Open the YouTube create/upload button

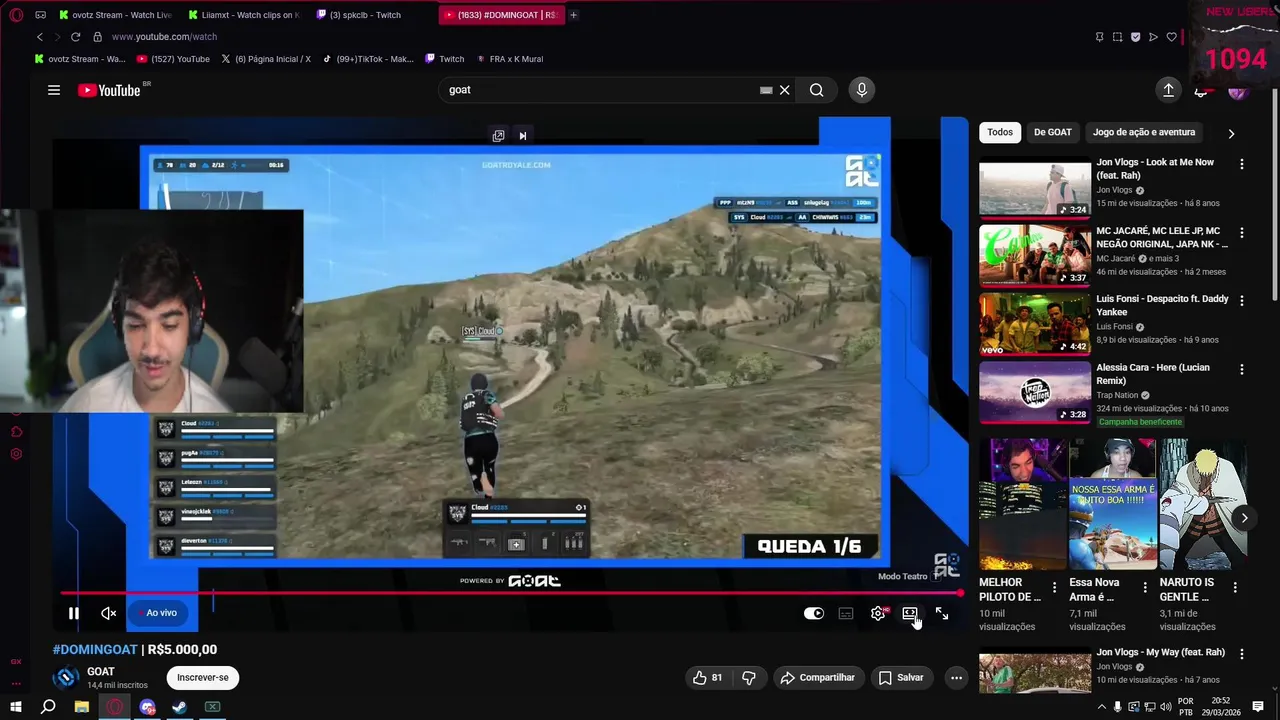coord(1168,90)
